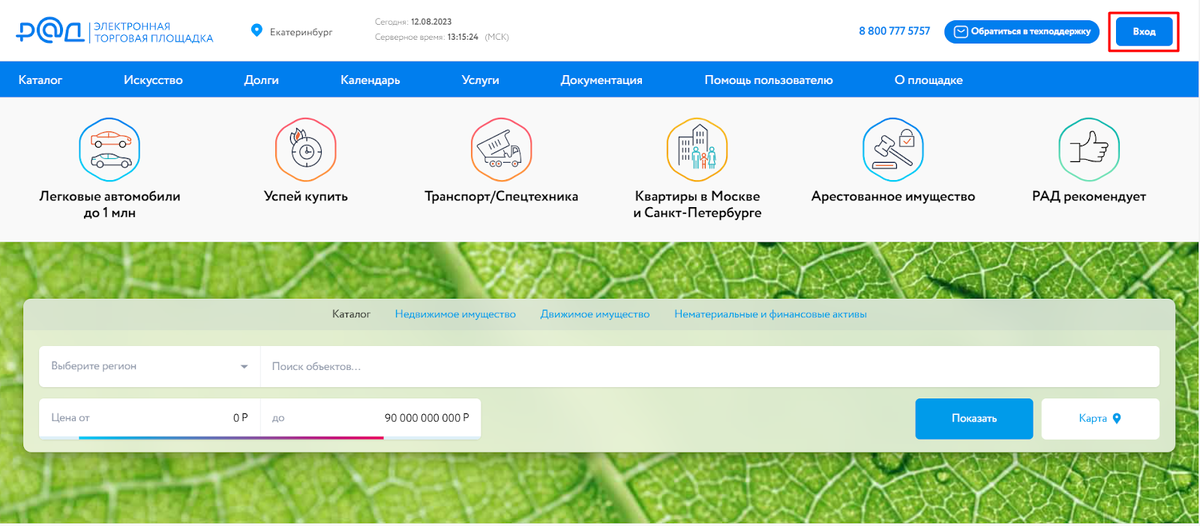This screenshot has height=526, width=1200.
Task: Open the Искусство menu item
Action: (x=153, y=80)
